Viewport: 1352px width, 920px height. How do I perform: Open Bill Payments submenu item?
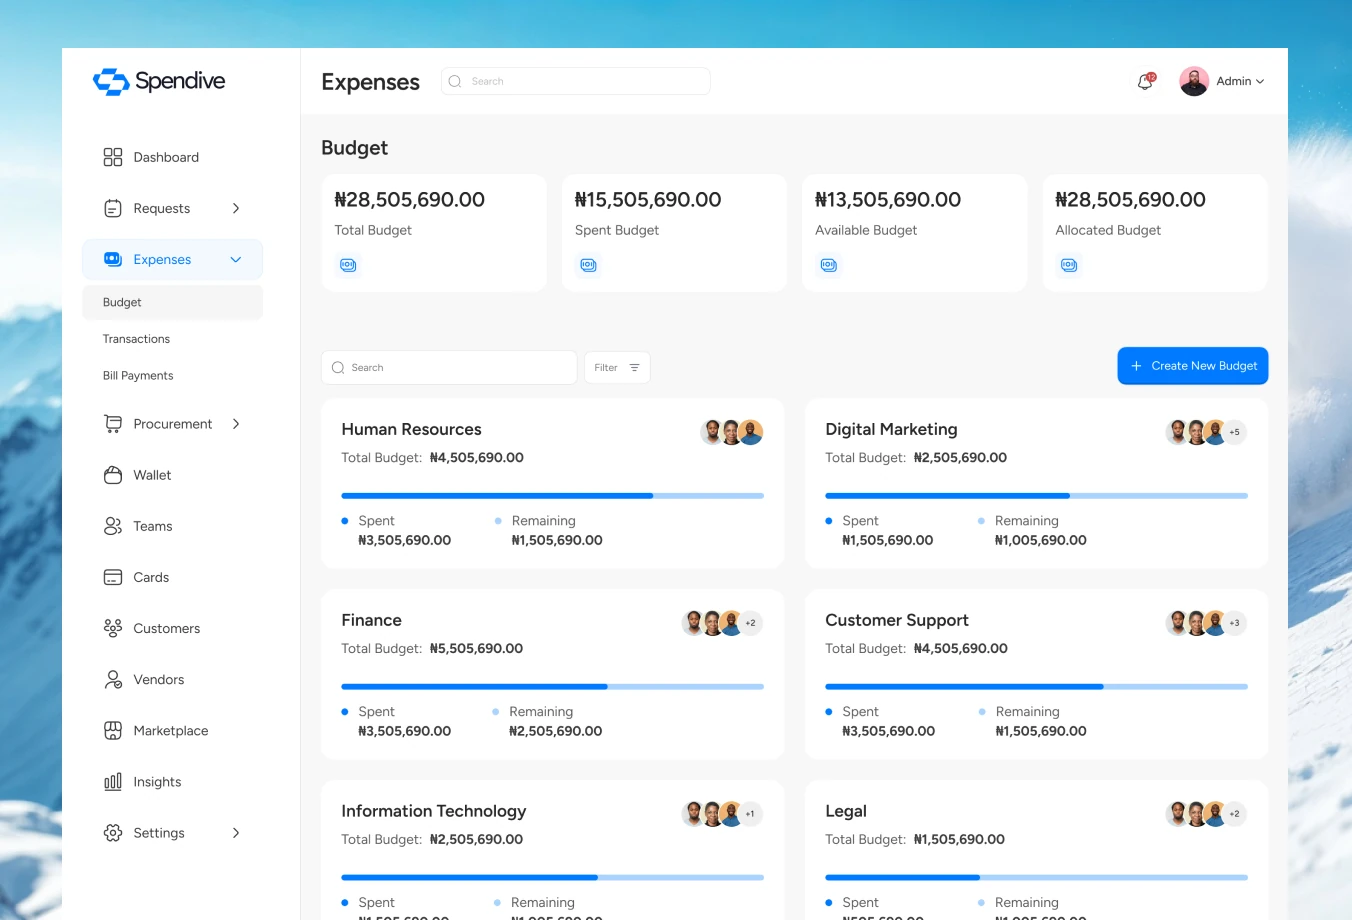click(138, 376)
